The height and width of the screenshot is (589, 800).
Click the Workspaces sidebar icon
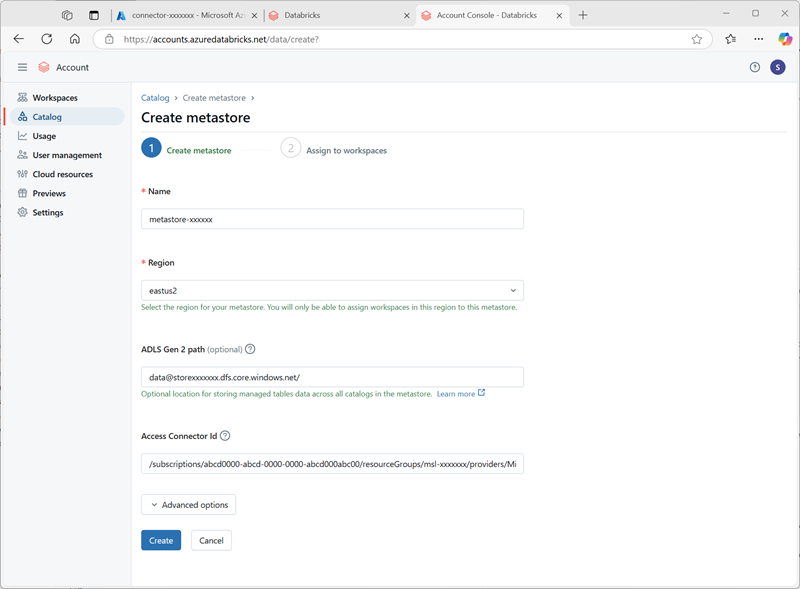coord(22,97)
